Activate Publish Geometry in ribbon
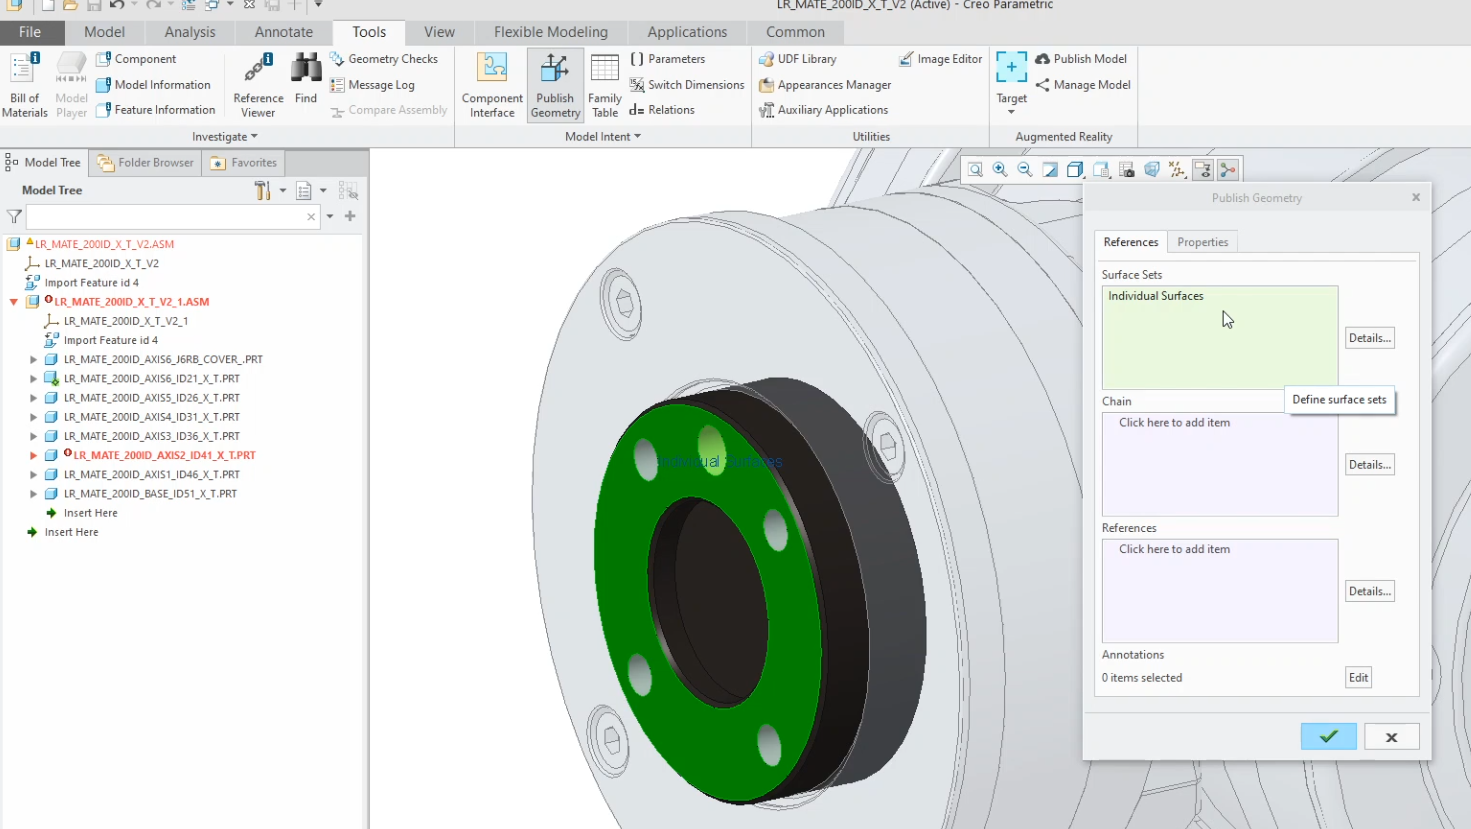 555,85
